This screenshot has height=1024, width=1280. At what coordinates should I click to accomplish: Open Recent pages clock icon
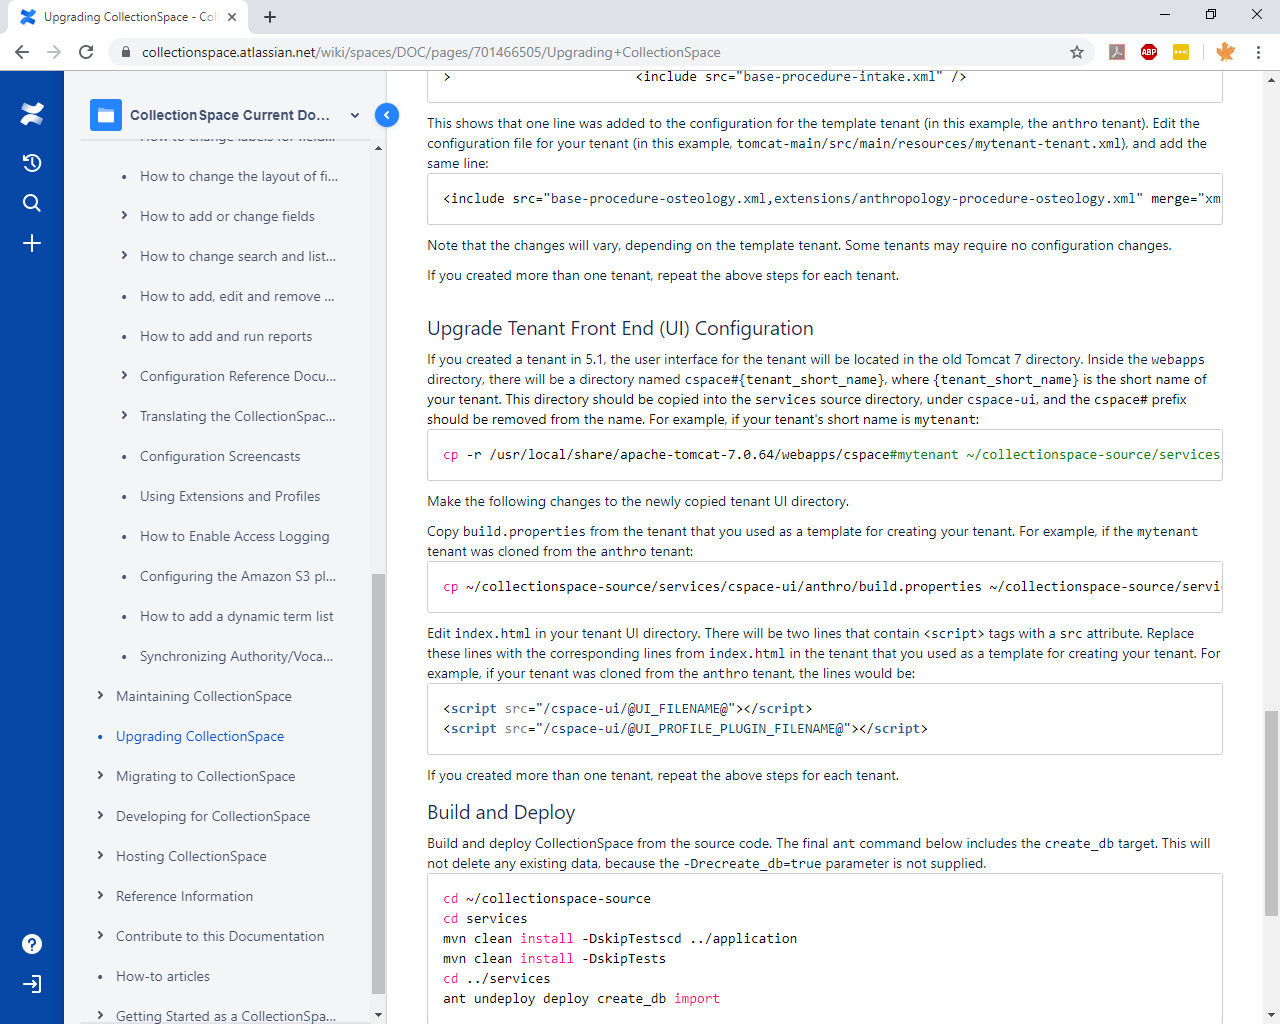click(32, 163)
